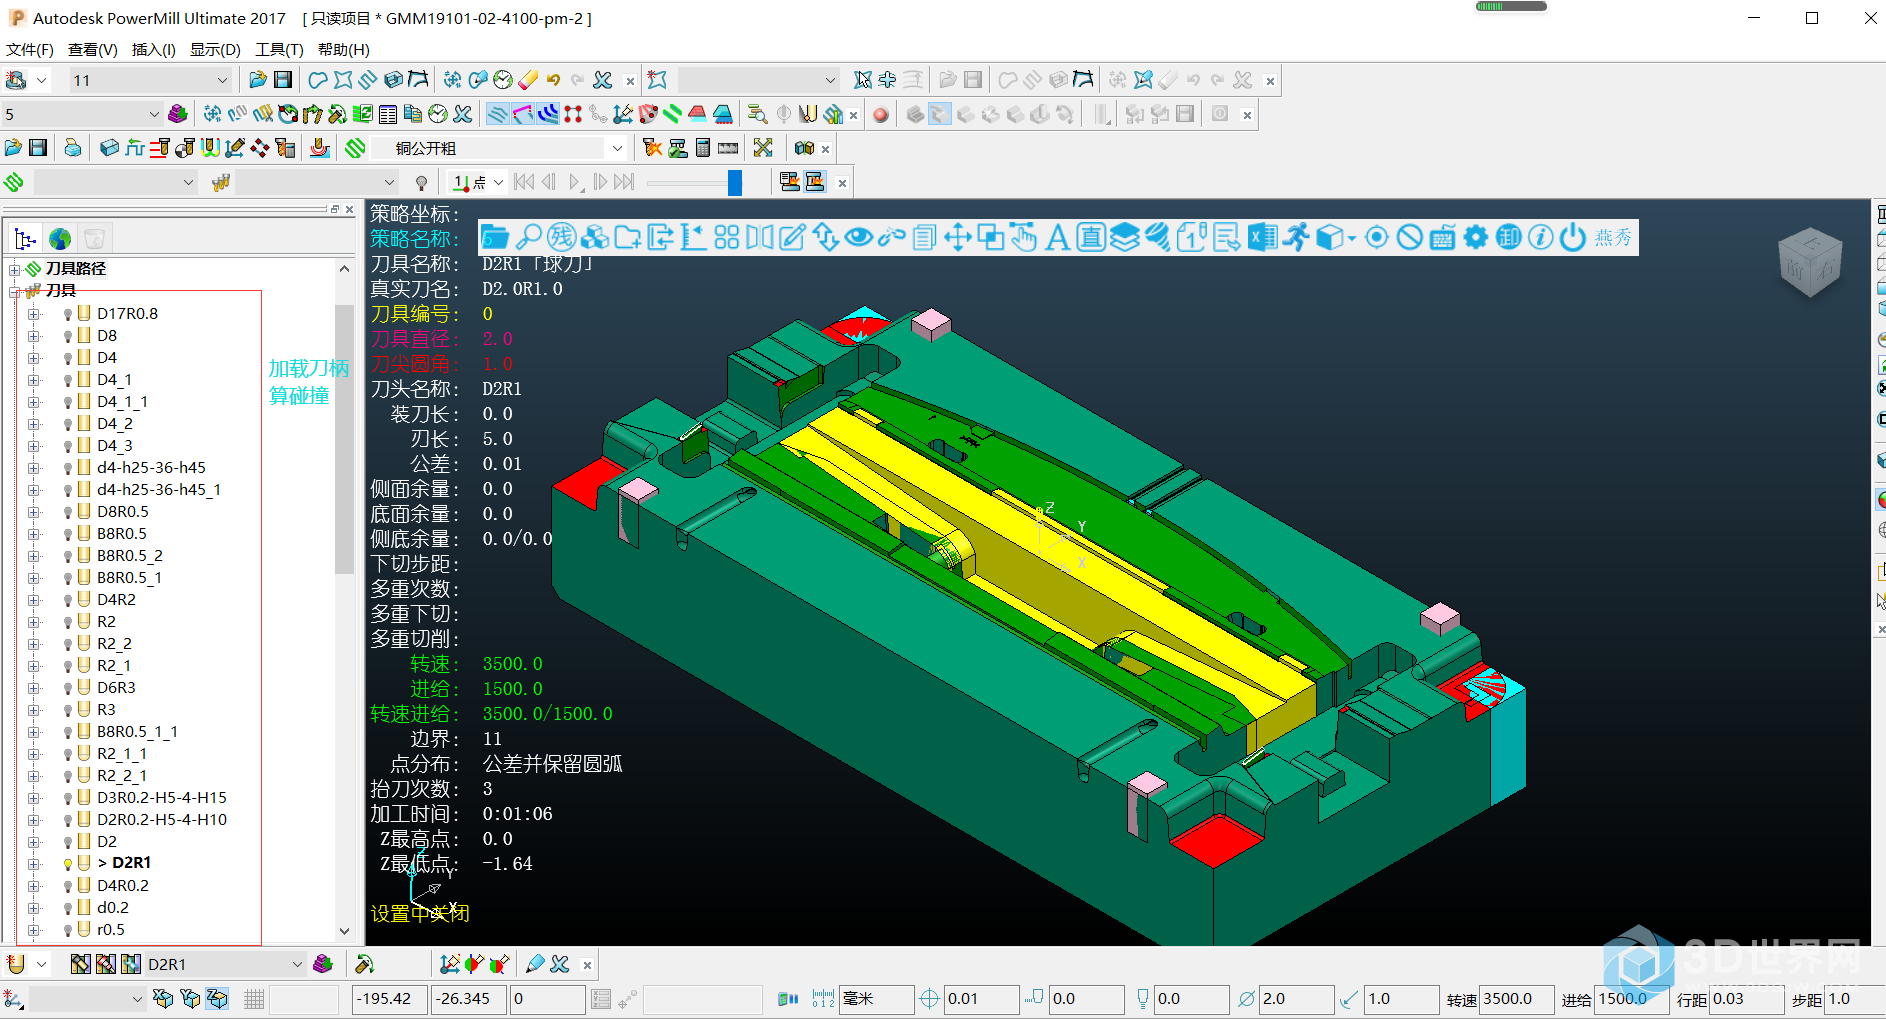Click the eraser icon in boundary toolbar
Screen dimensions: 1886x1019
click(529, 80)
